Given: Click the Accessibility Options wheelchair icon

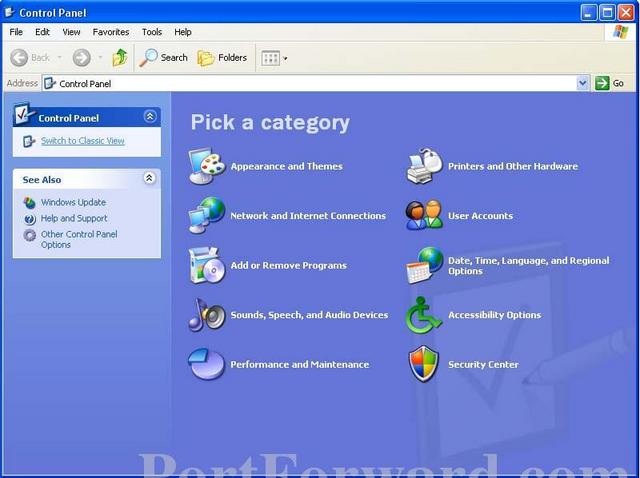Looking at the screenshot, I should [x=424, y=315].
